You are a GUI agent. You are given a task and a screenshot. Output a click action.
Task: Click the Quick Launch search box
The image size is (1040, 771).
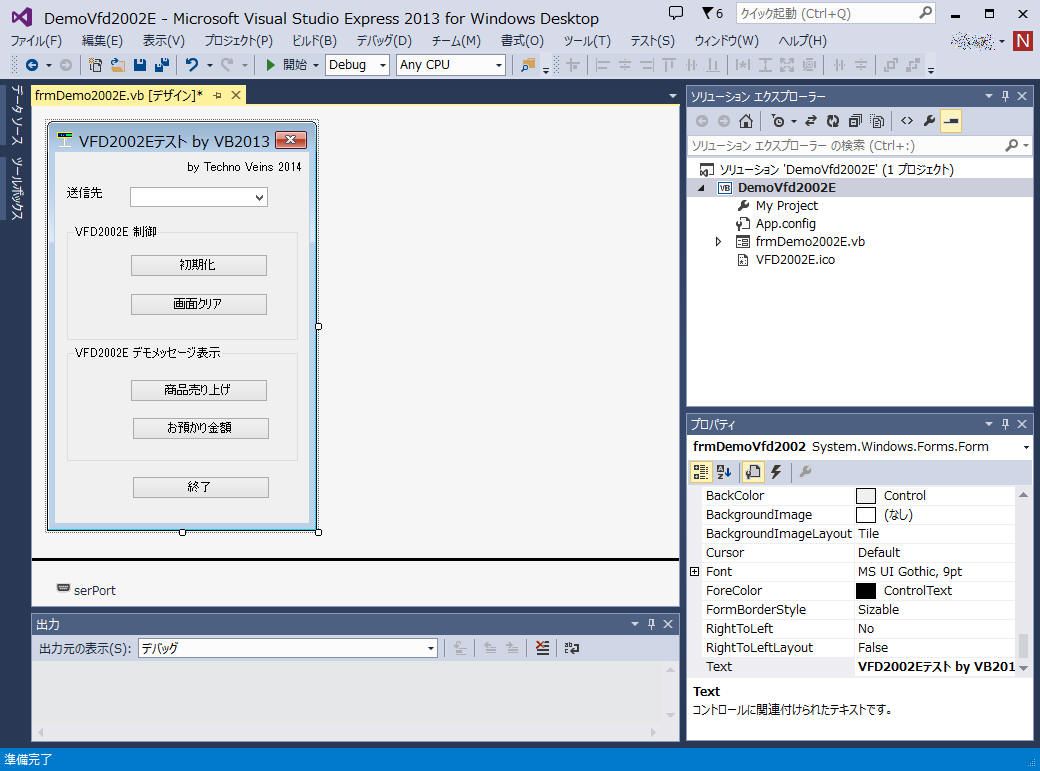point(835,13)
